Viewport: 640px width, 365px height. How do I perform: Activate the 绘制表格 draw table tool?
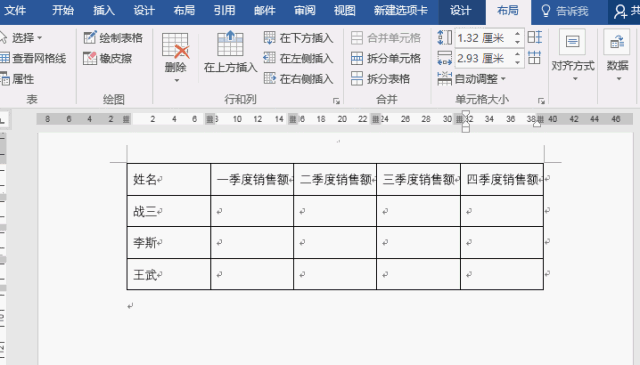pos(113,38)
